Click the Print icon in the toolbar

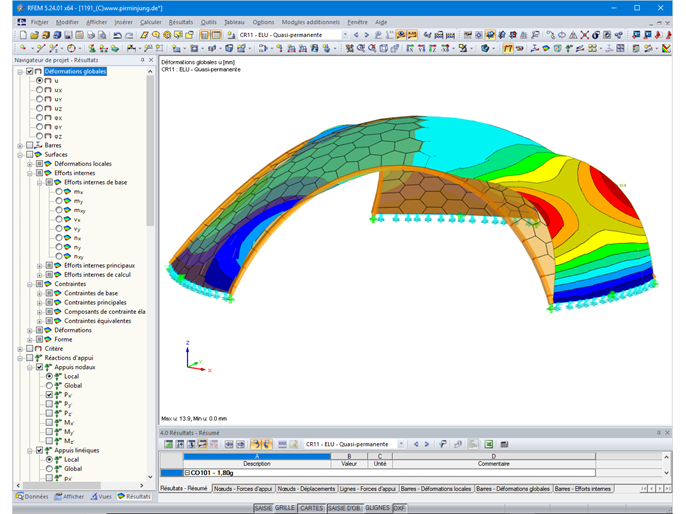91,35
